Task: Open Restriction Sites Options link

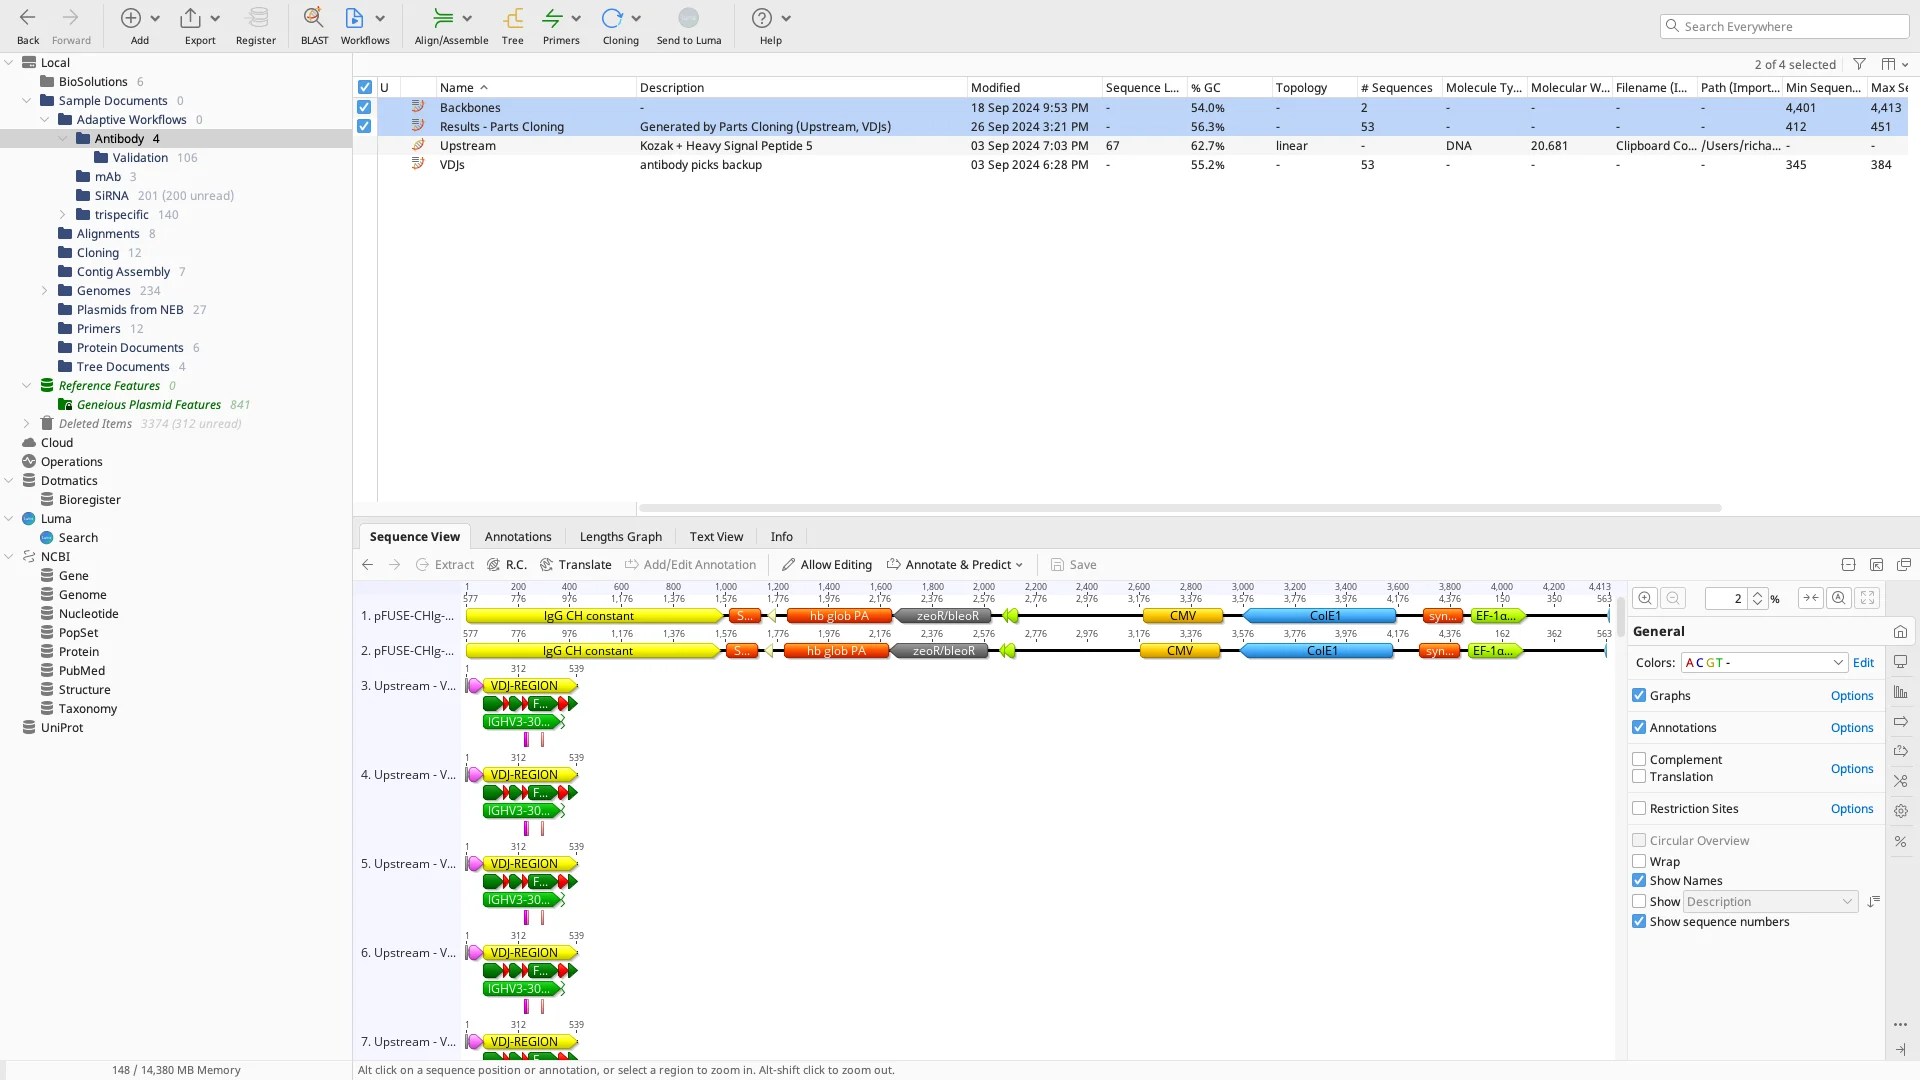Action: (1851, 808)
